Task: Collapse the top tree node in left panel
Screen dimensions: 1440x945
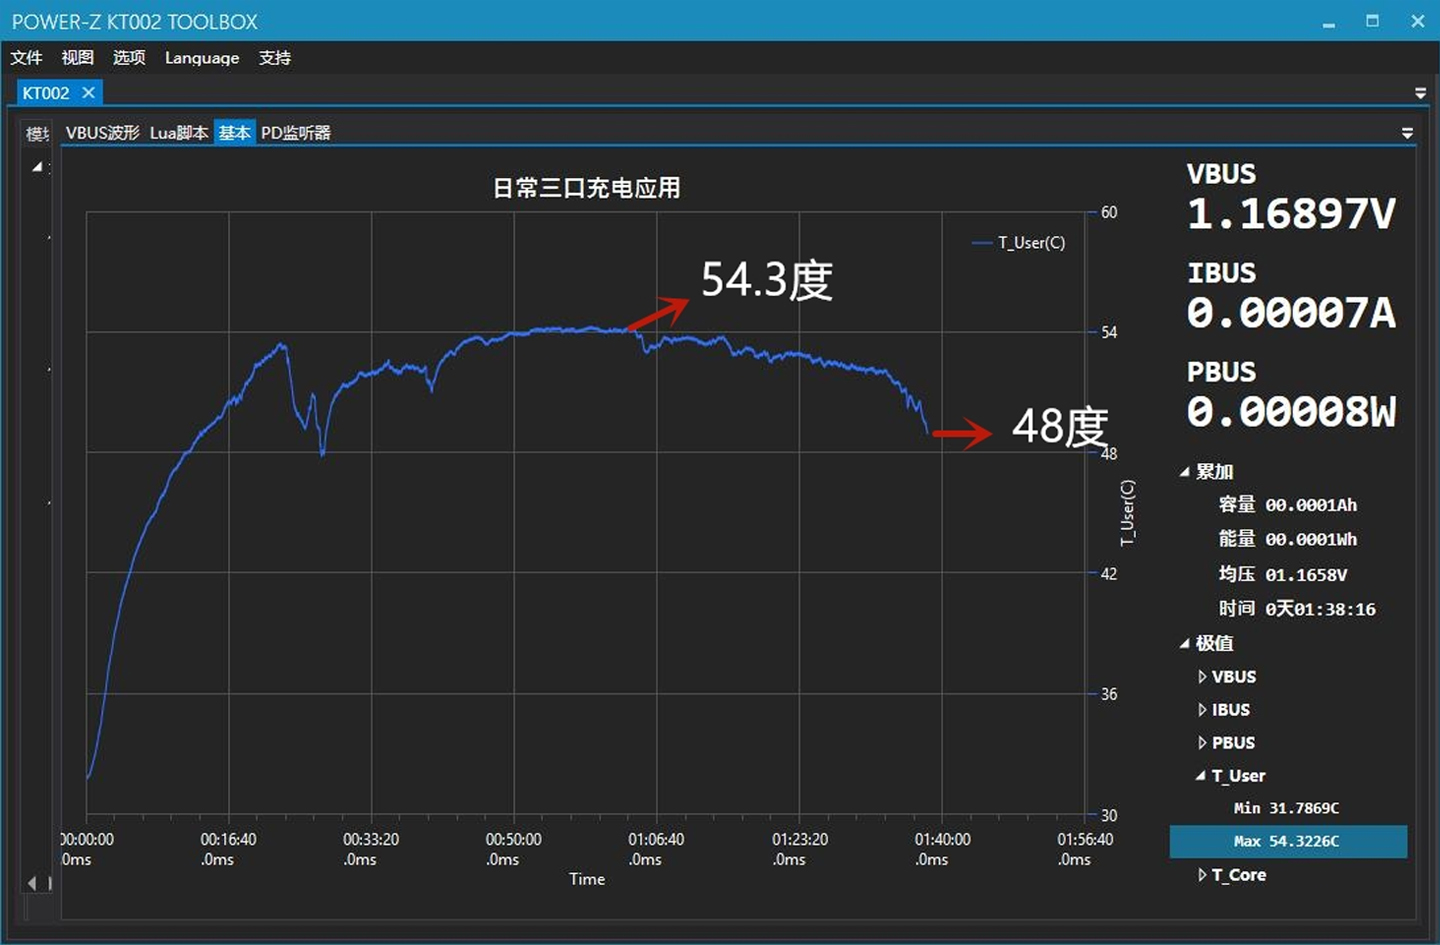Action: pos(37,167)
